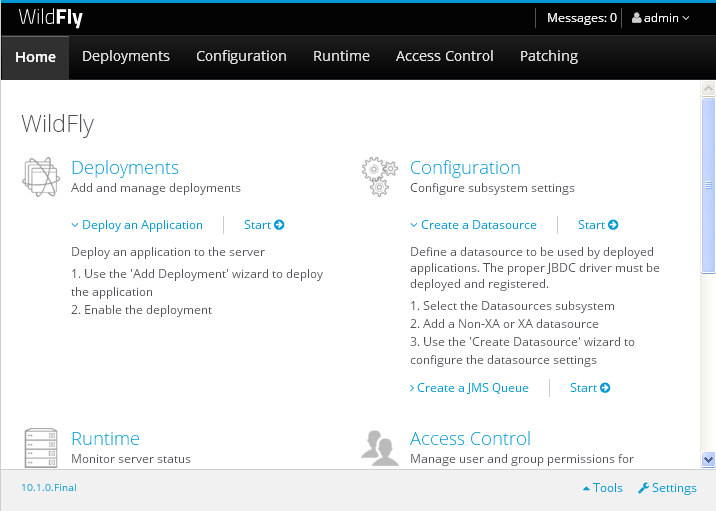Click the Deployments stacked-boxes icon
The image size is (716, 511).
[x=40, y=176]
